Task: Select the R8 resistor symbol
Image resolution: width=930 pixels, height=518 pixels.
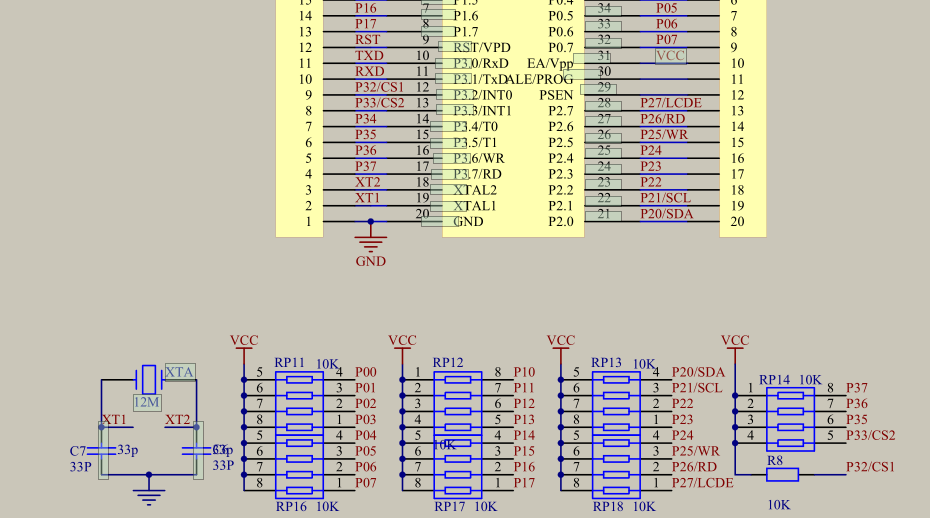Action: tap(782, 475)
